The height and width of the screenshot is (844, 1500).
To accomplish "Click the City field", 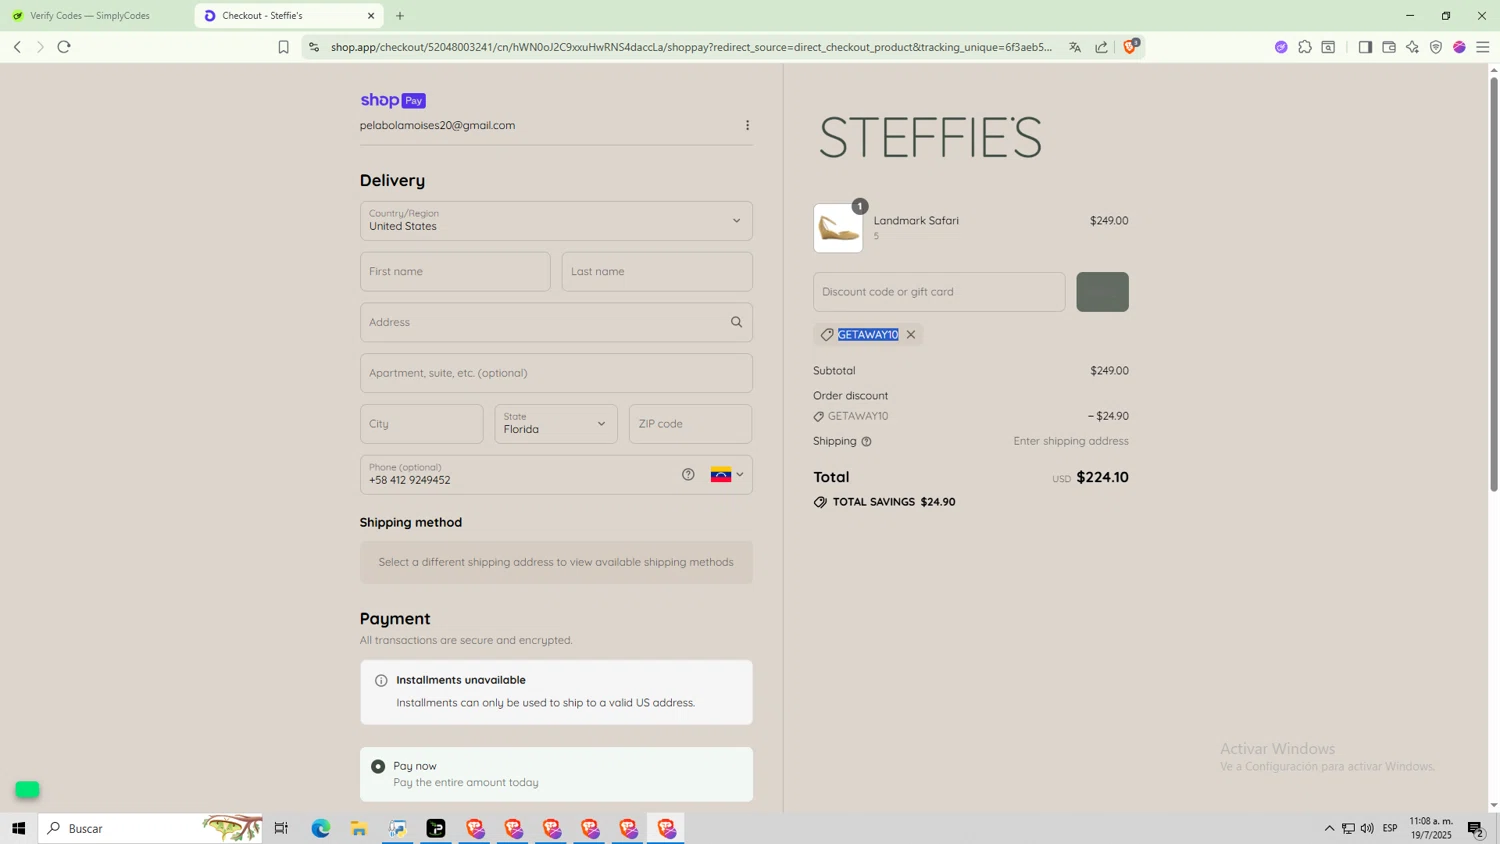I will (x=421, y=424).
